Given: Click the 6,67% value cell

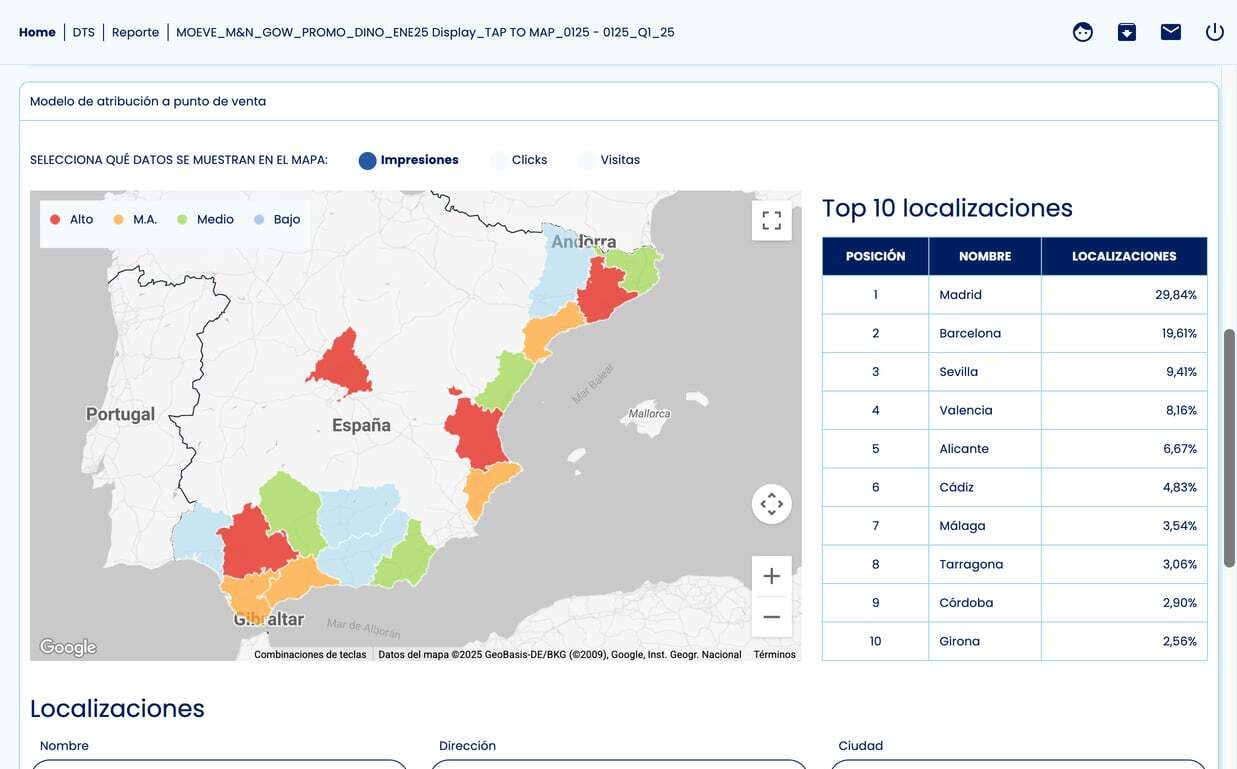Looking at the screenshot, I should [x=1124, y=449].
